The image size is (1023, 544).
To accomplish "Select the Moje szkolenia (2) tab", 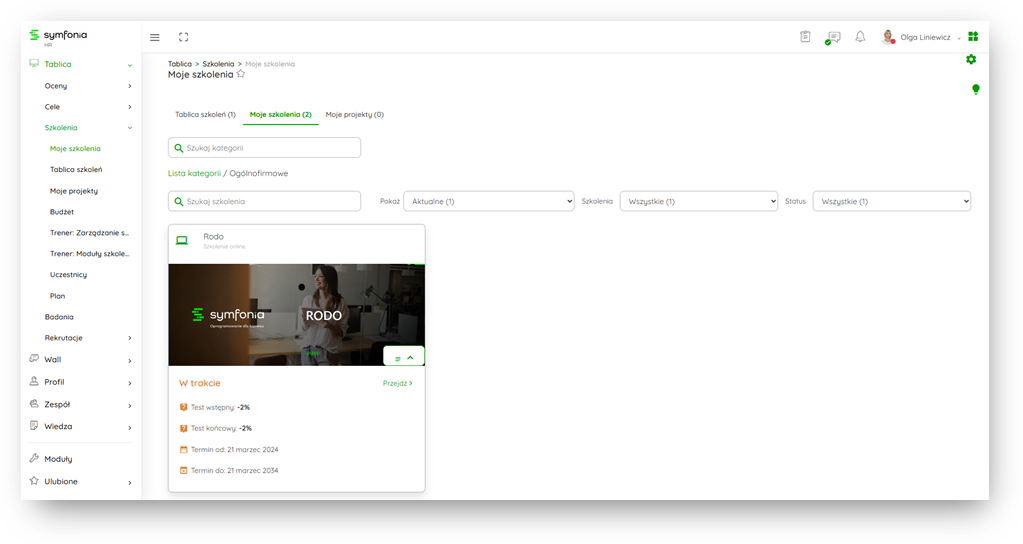I will (281, 114).
